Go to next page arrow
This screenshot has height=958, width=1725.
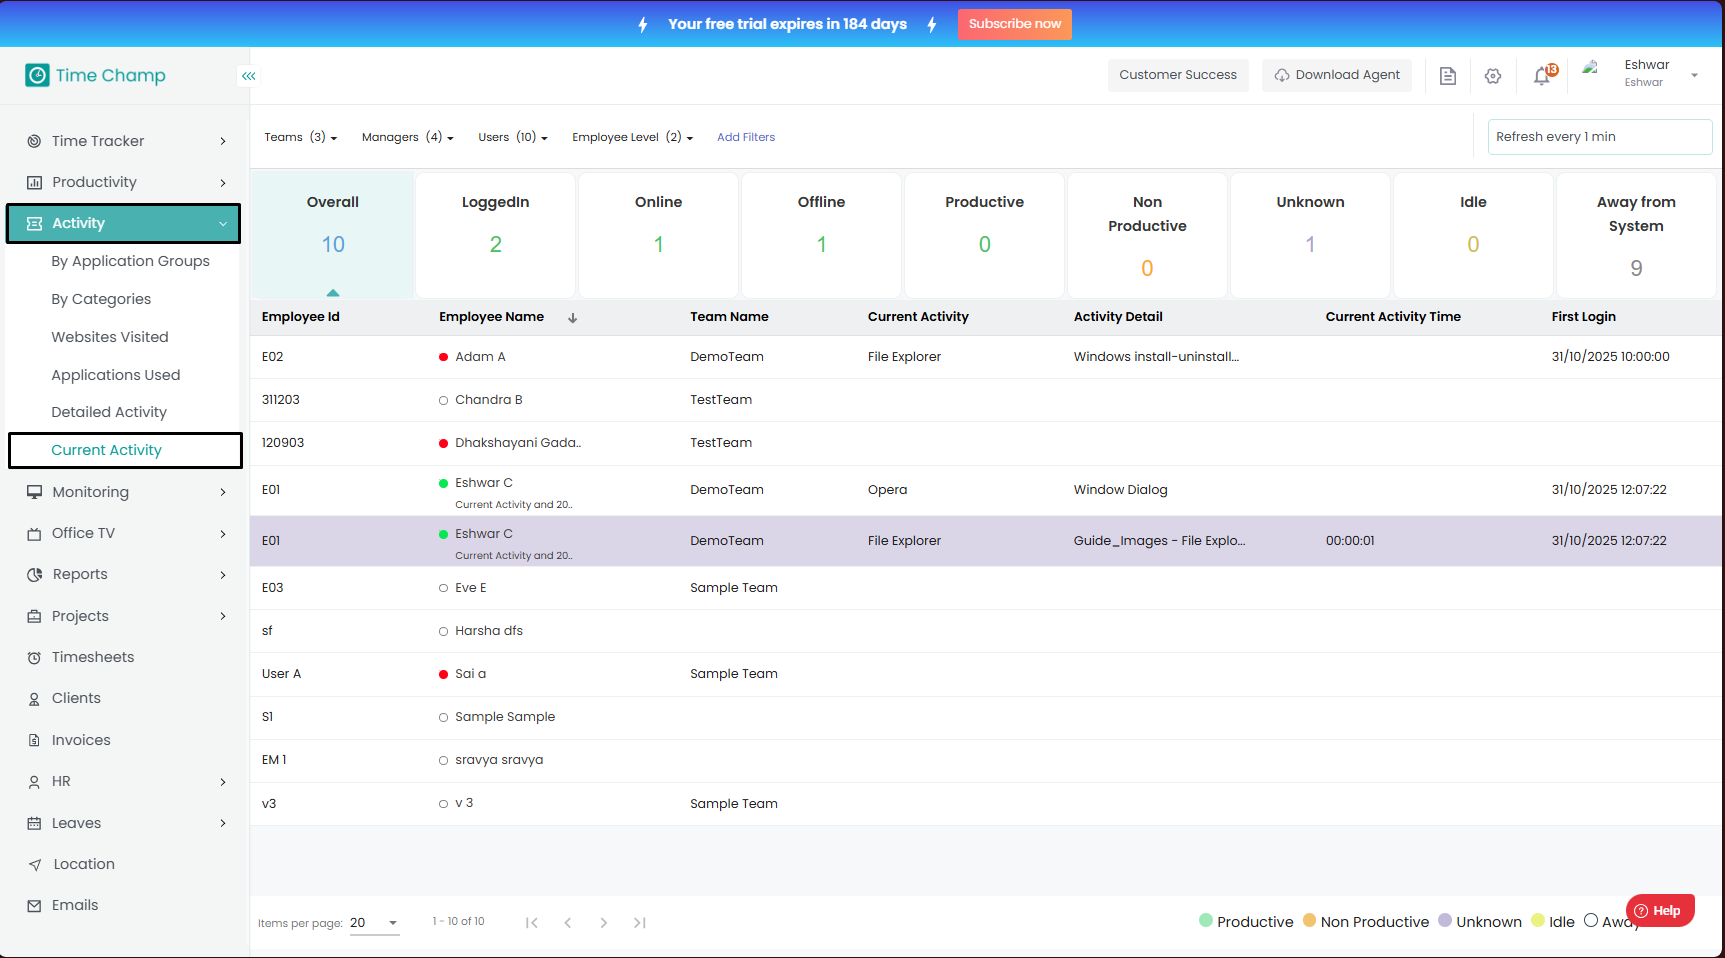tap(603, 923)
